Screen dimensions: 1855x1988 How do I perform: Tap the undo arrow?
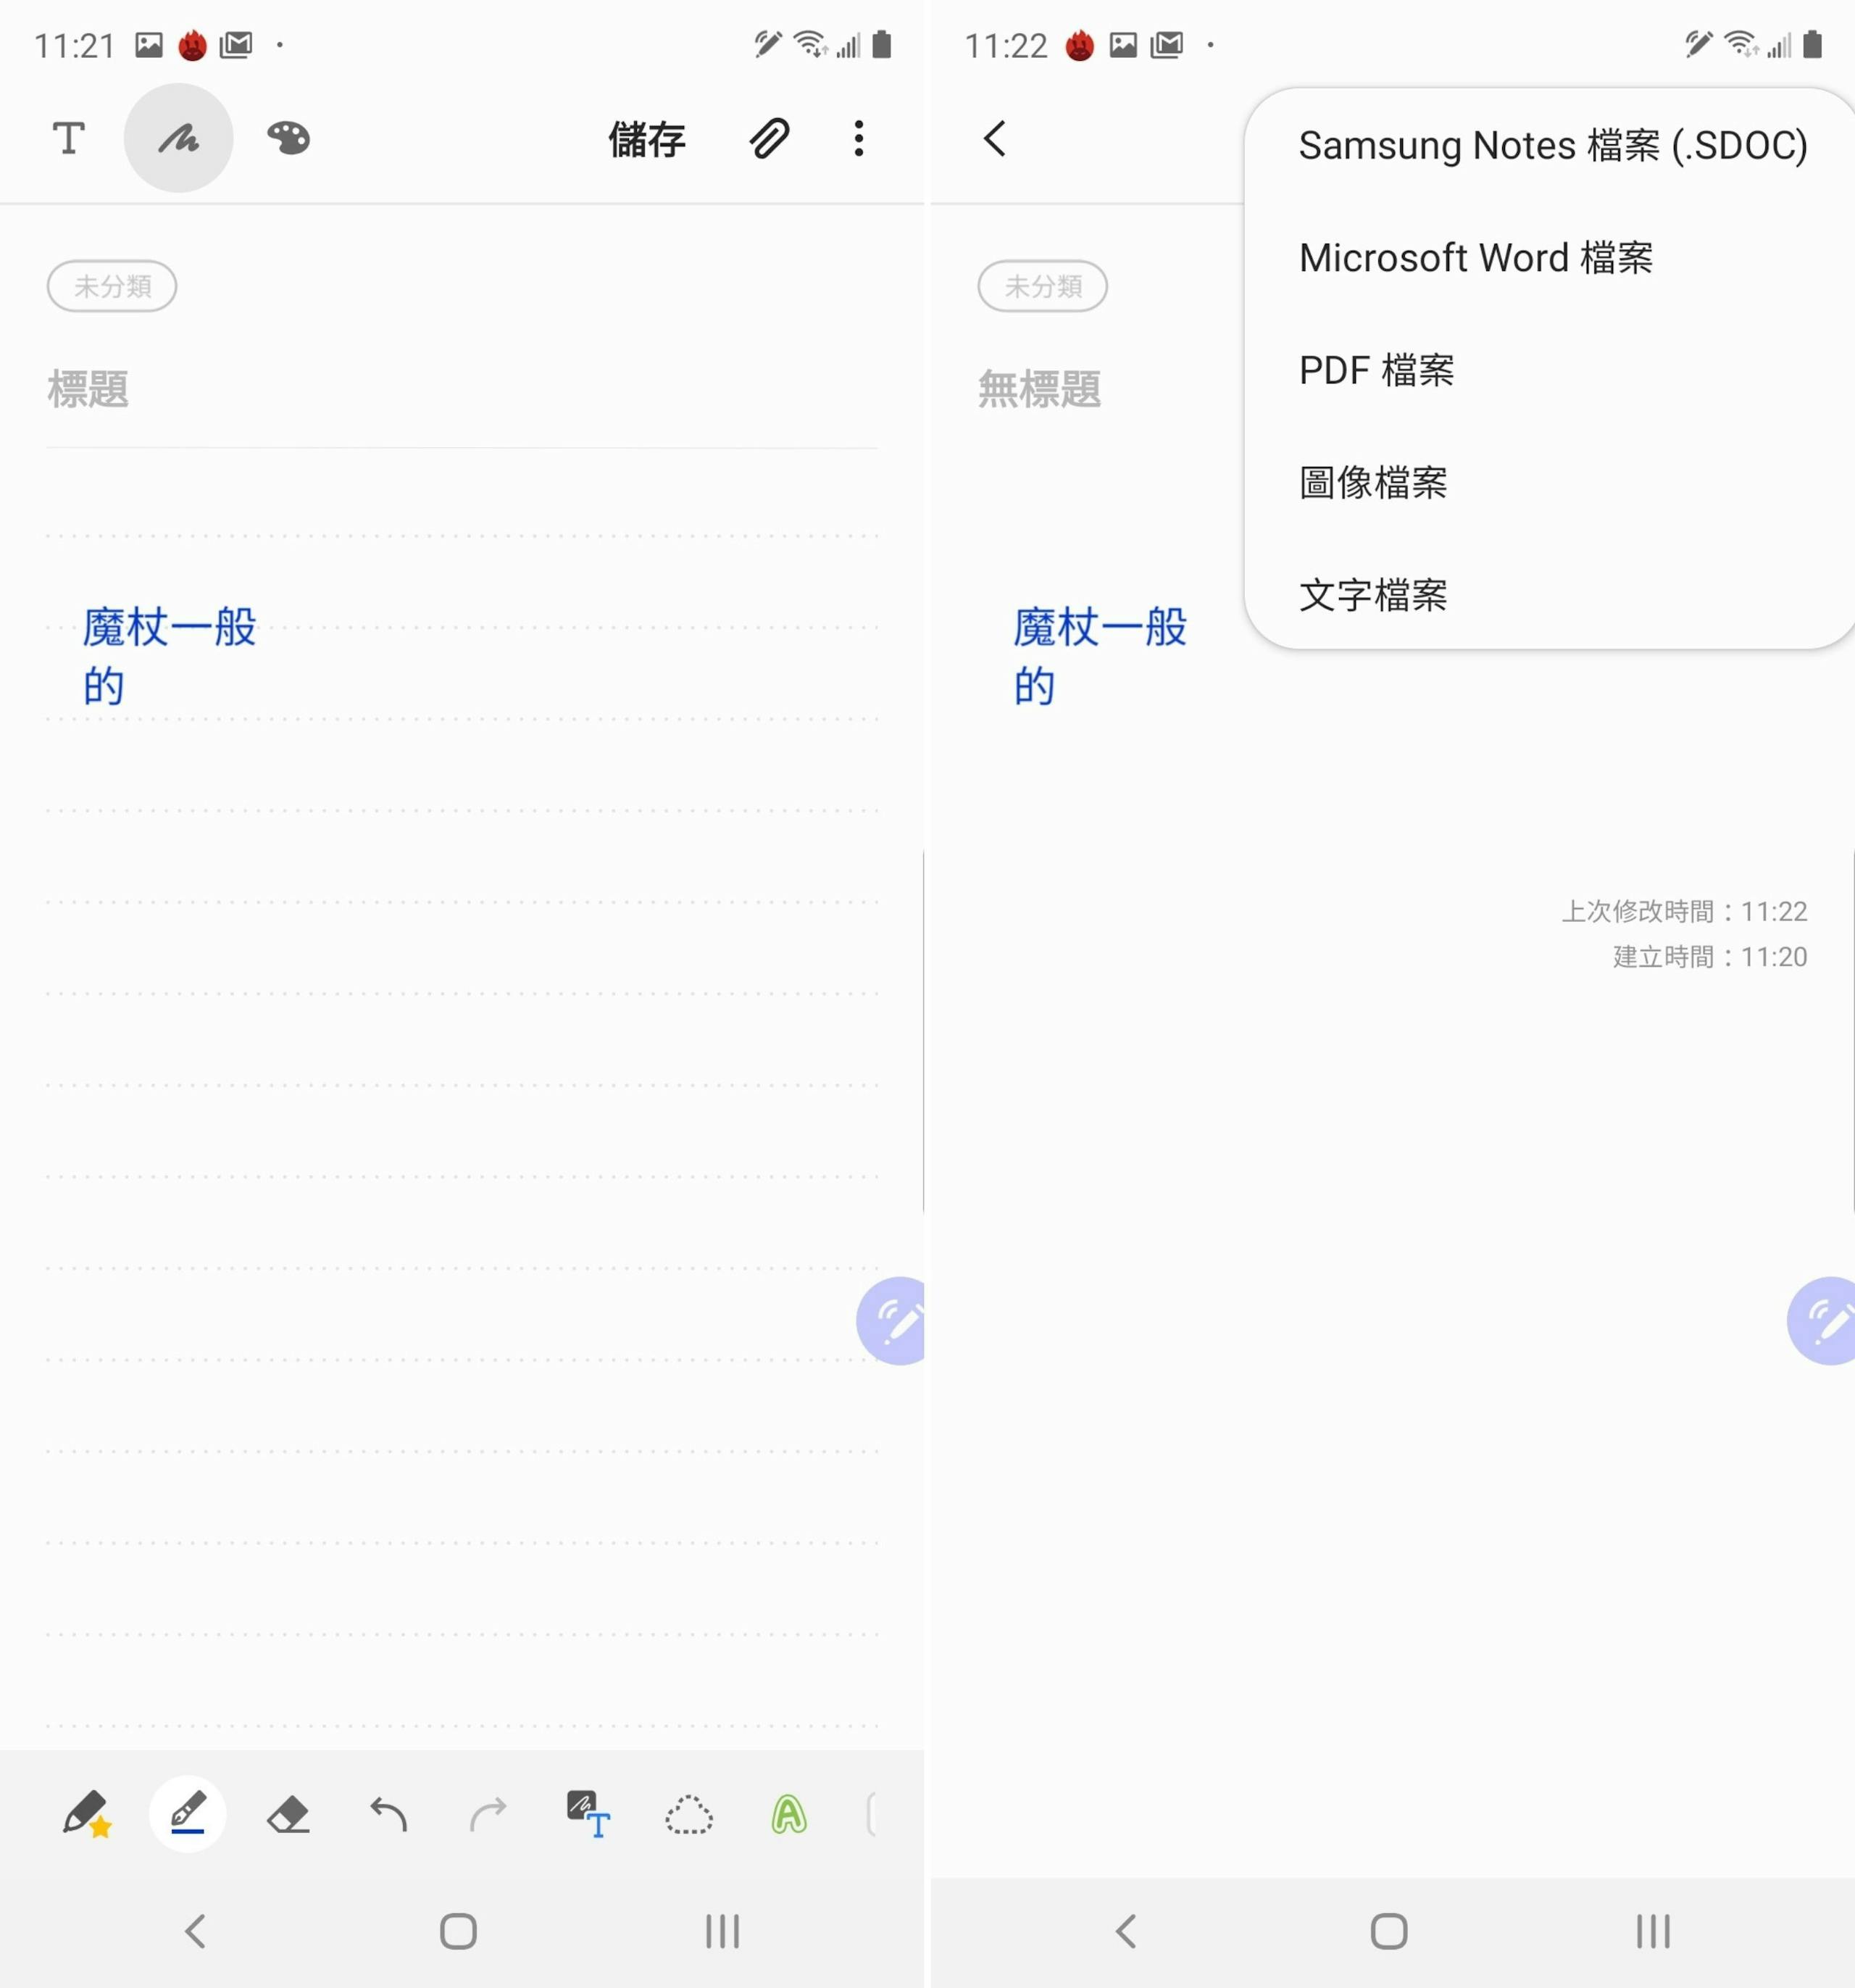(x=388, y=1813)
